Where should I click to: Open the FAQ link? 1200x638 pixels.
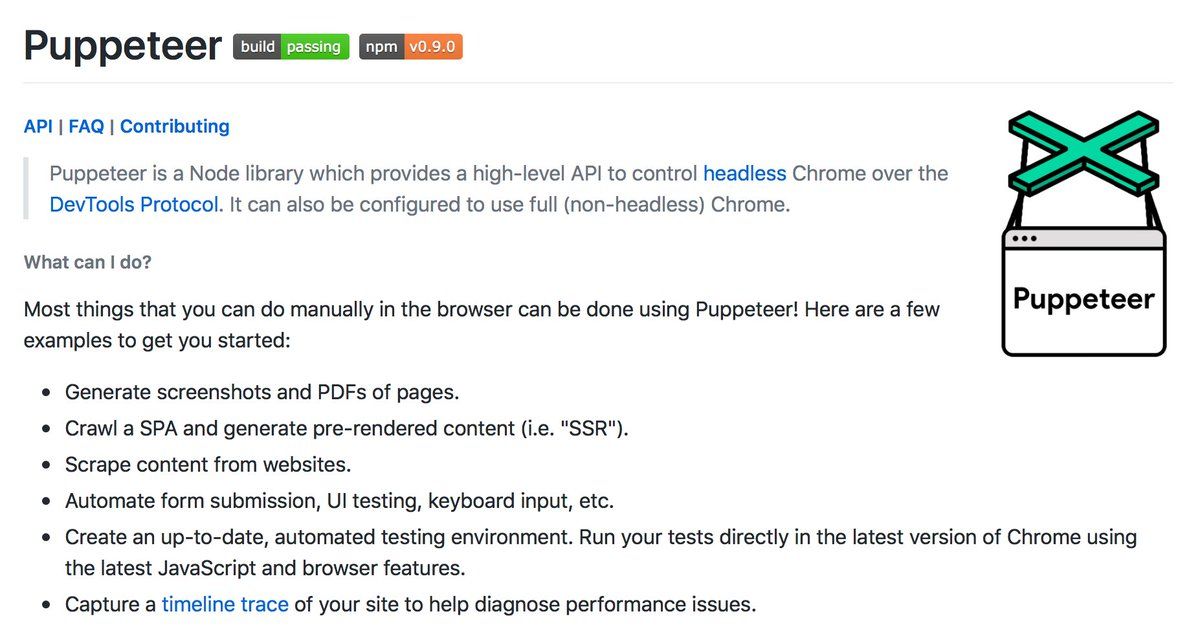86,127
